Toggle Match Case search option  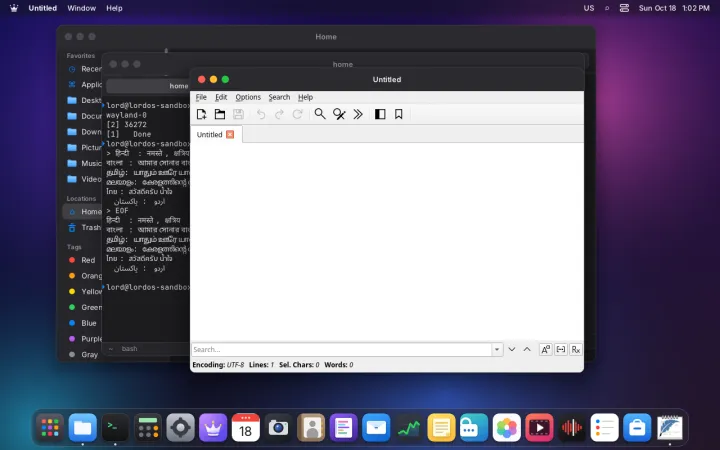click(546, 349)
